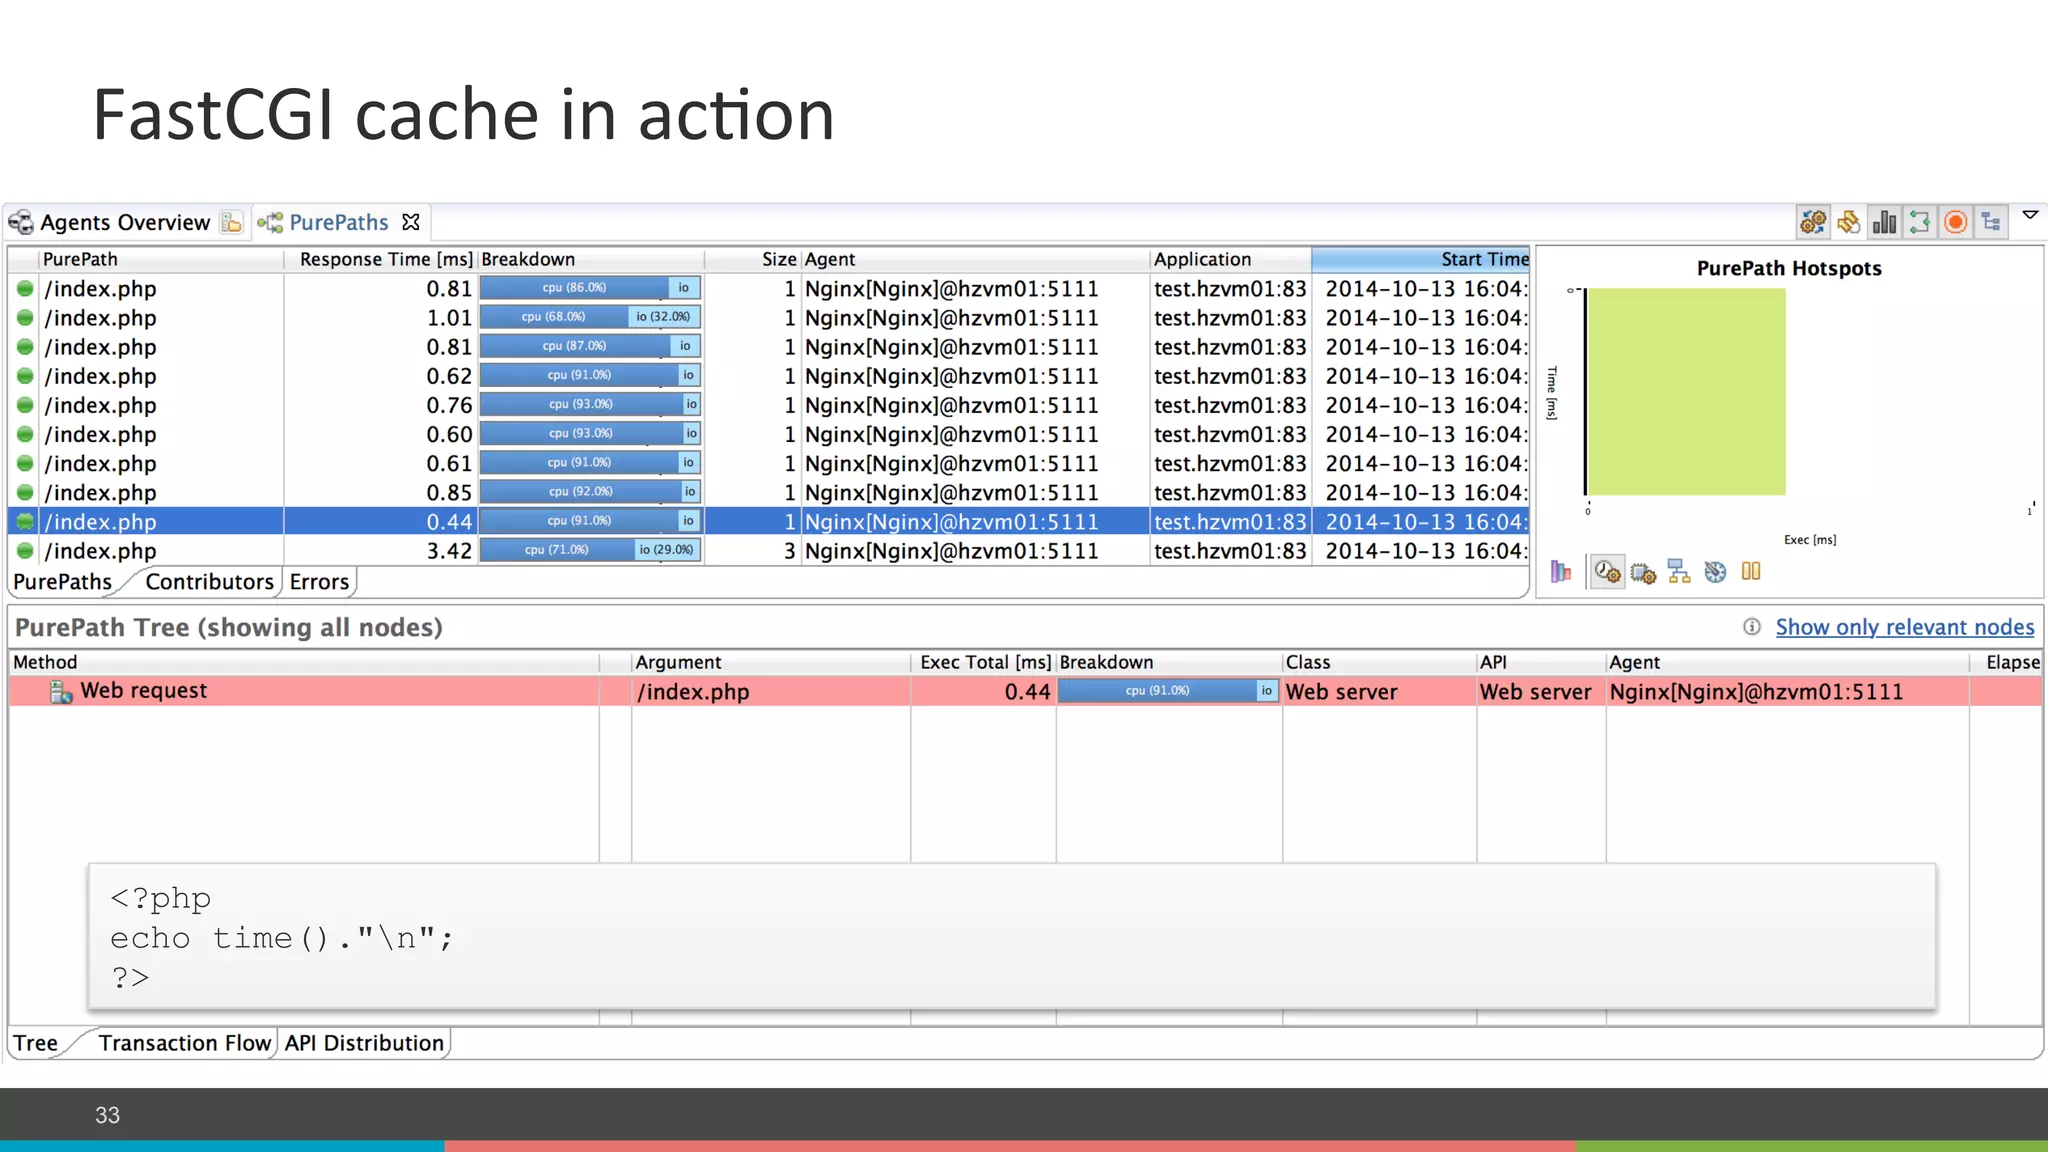The height and width of the screenshot is (1152, 2048).
Task: Click the green status dot of the 3.42 row
Action: (x=25, y=550)
